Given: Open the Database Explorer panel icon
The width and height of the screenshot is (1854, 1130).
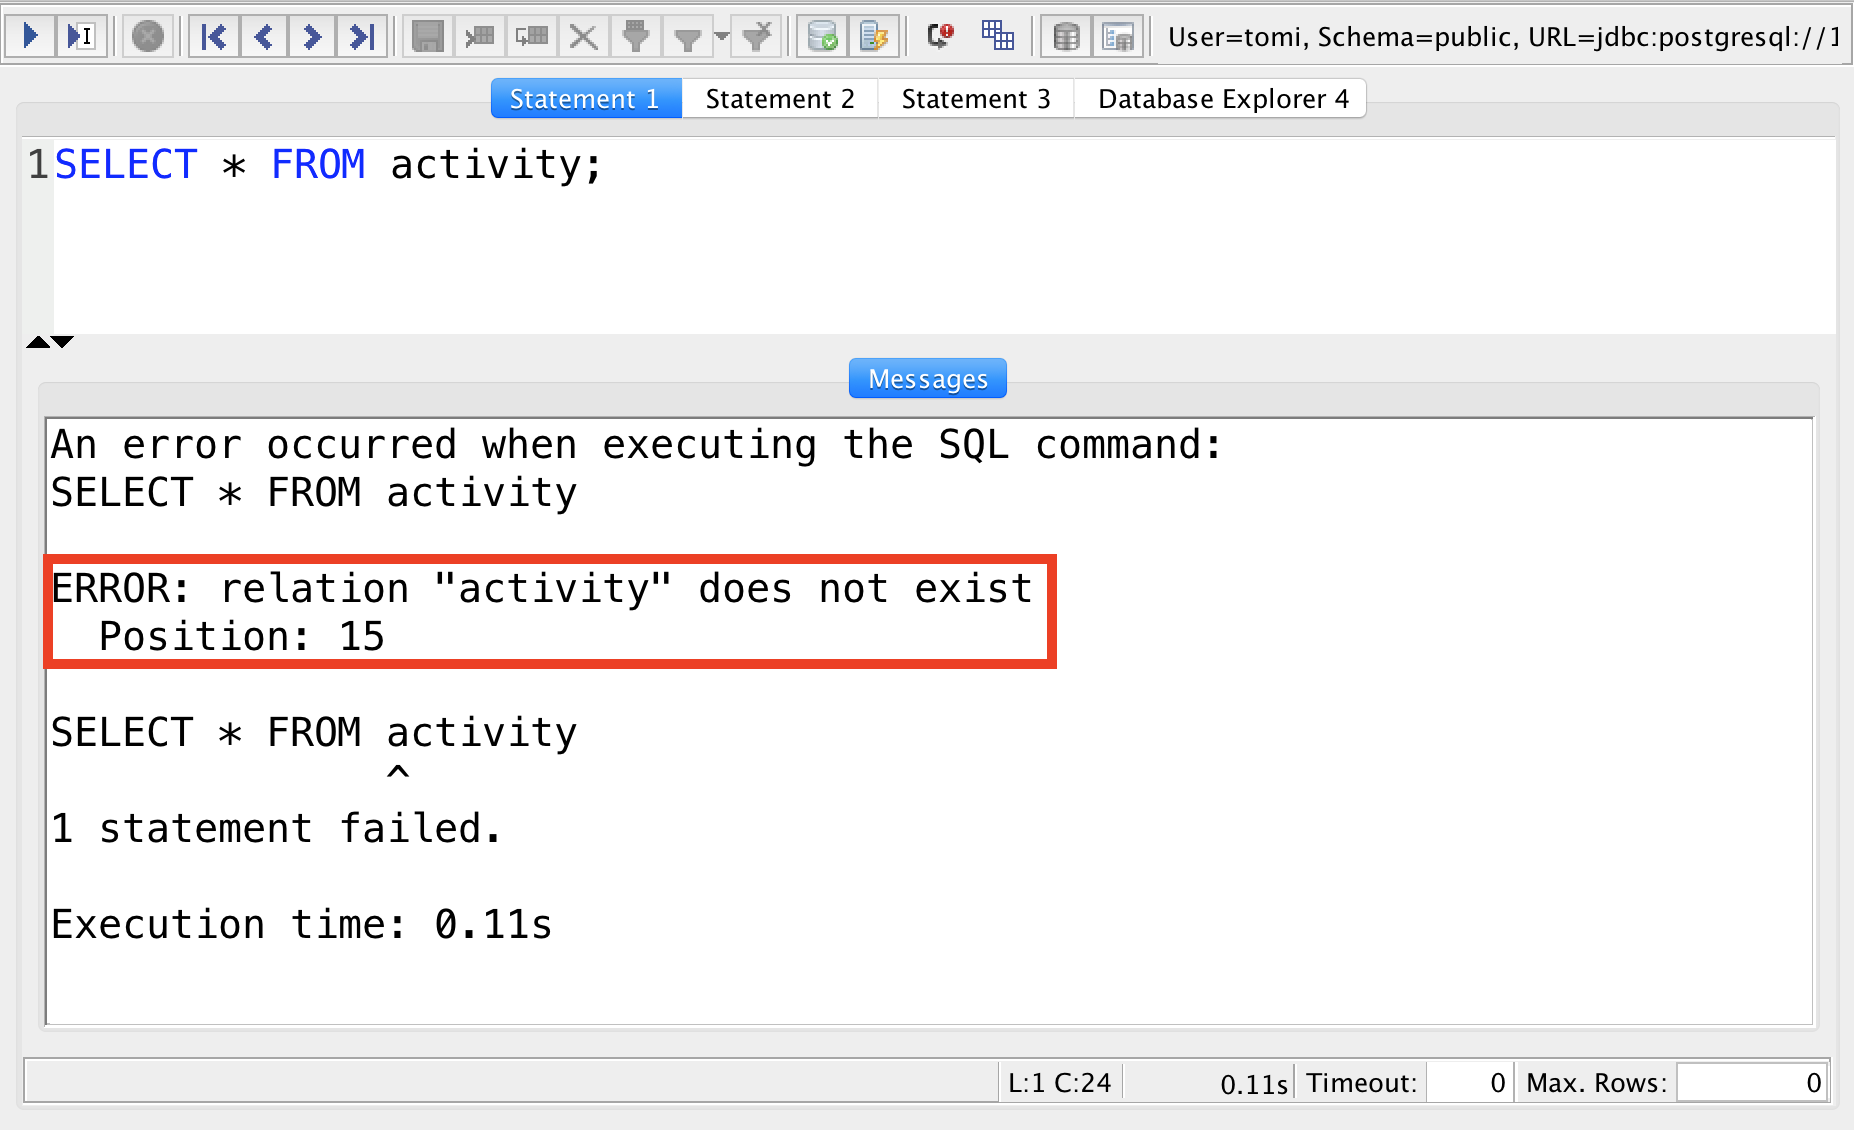Looking at the screenshot, I should click(x=1118, y=35).
